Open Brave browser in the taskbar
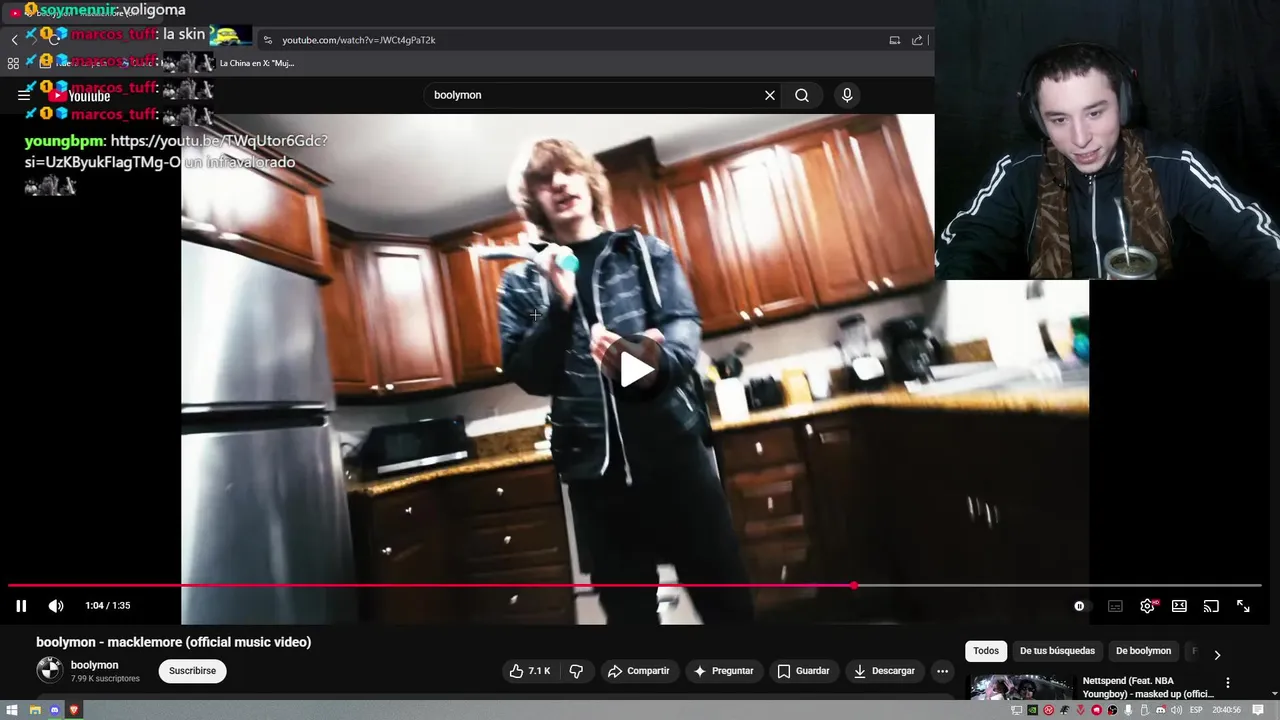 coord(73,710)
